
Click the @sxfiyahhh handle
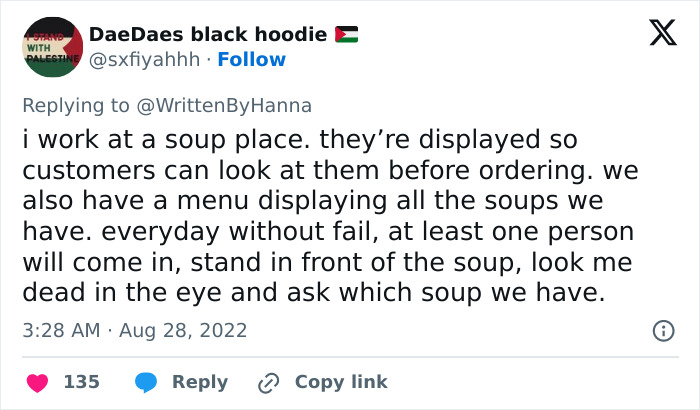click(144, 60)
